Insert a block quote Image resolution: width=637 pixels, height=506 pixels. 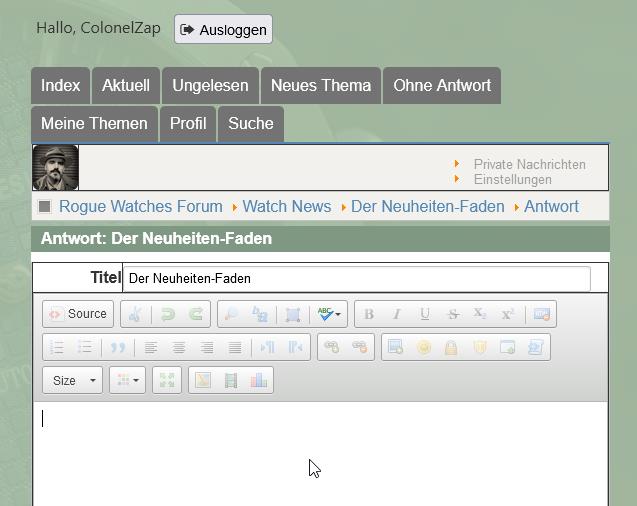point(118,347)
